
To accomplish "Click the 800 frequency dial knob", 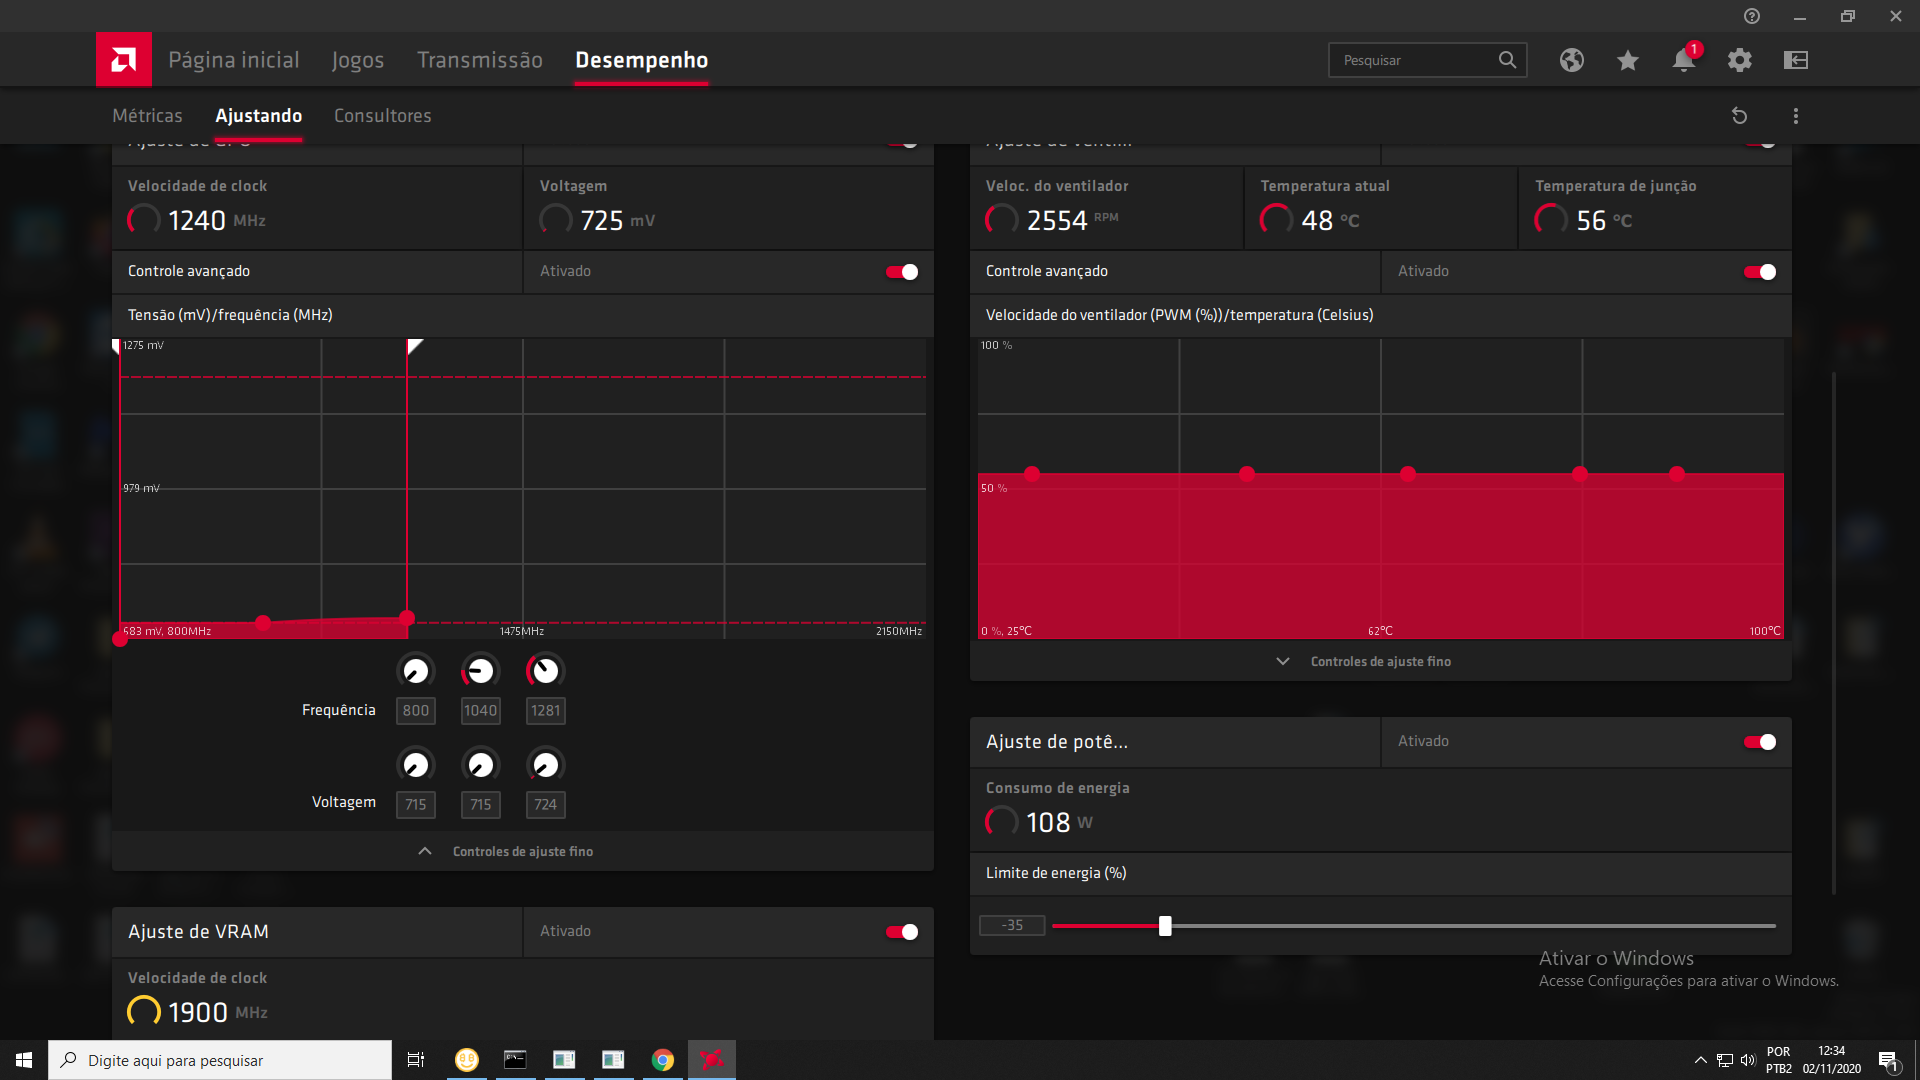I will [x=416, y=670].
